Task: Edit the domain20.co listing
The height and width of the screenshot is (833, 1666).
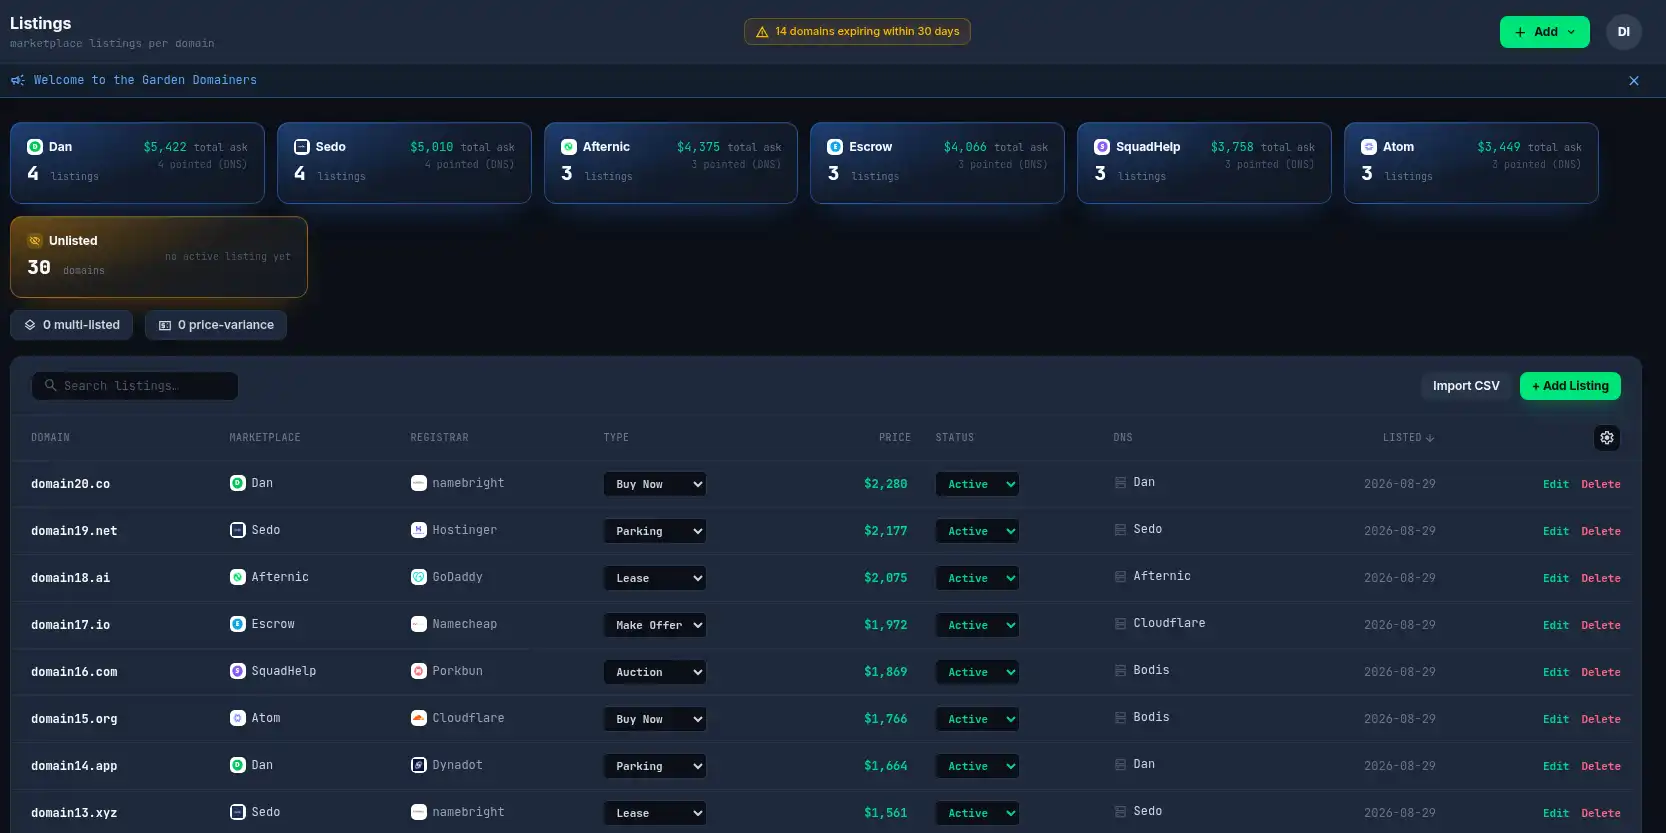Action: point(1556,484)
